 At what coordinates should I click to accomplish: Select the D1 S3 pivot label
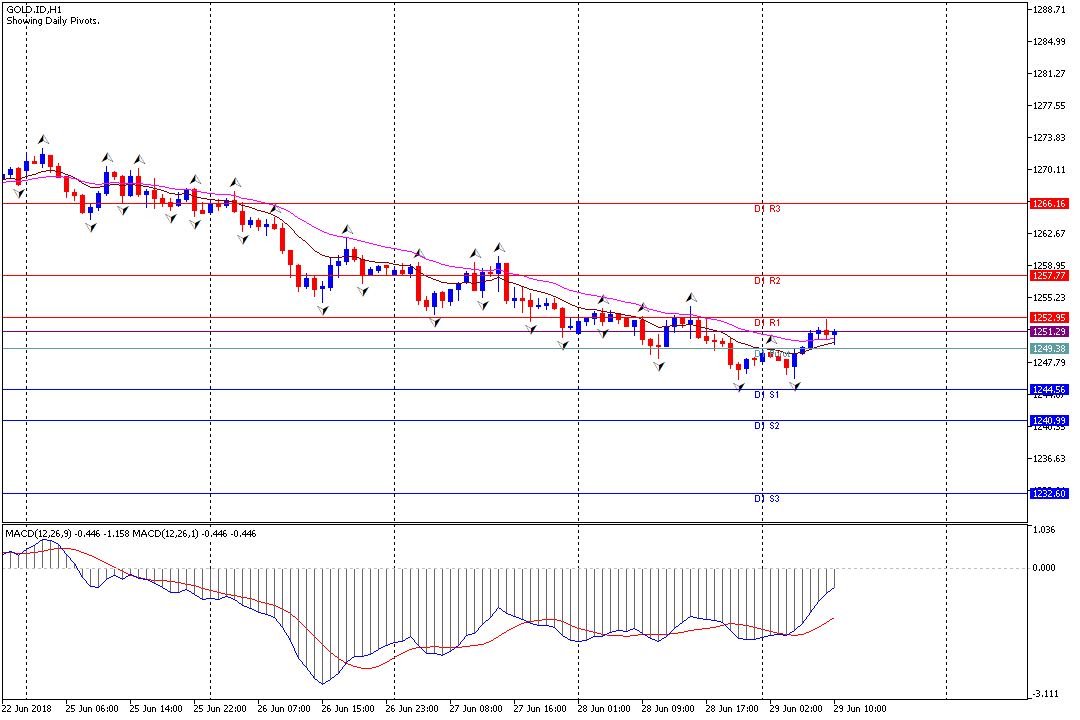tap(767, 499)
